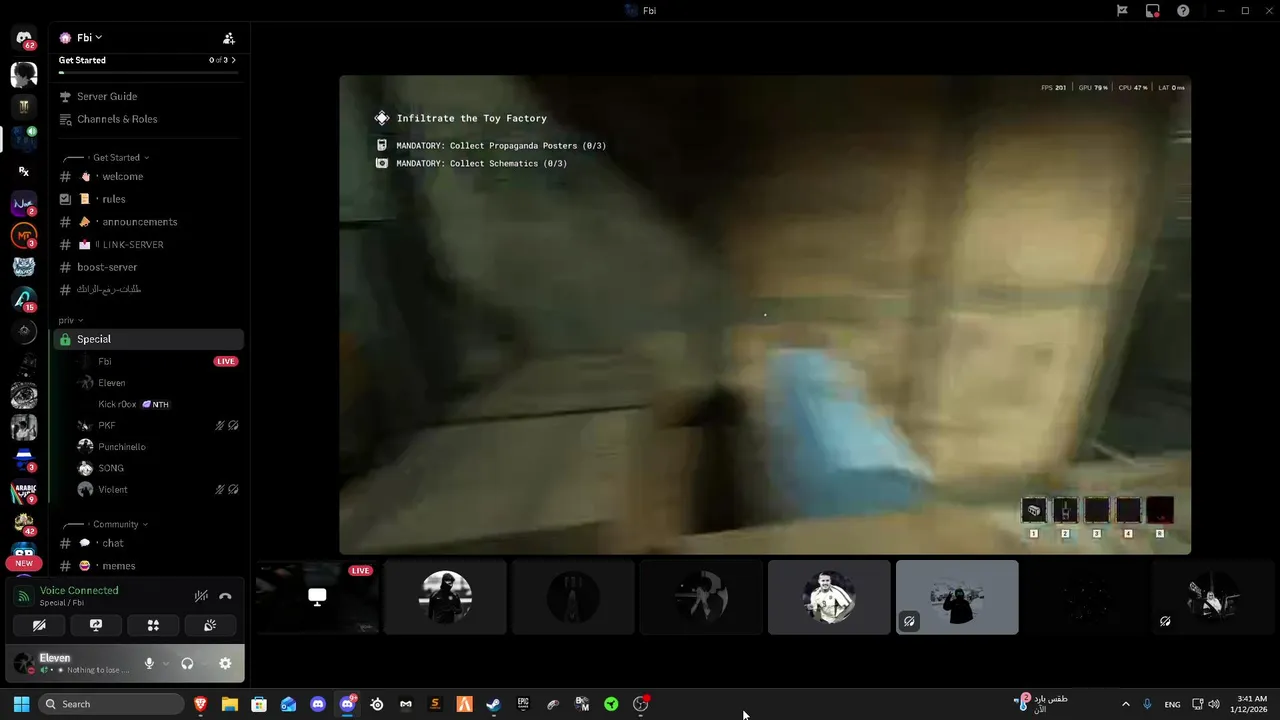
Task: Open the chat channel
Action: [x=148, y=543]
